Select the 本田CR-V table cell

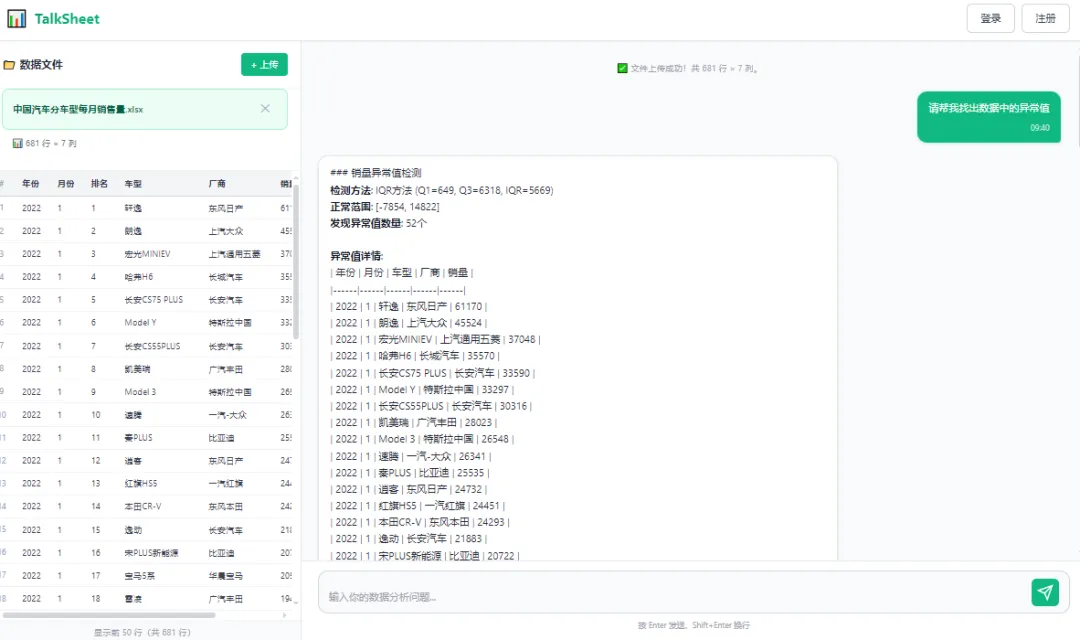click(143, 506)
